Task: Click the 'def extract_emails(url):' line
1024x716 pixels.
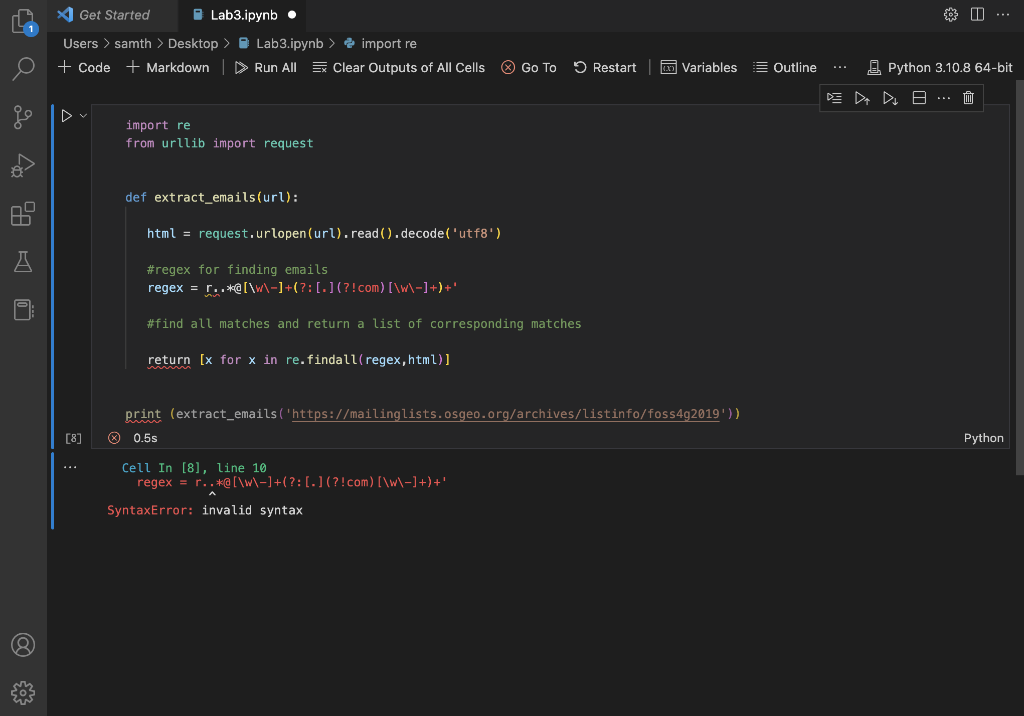Action: click(x=212, y=197)
